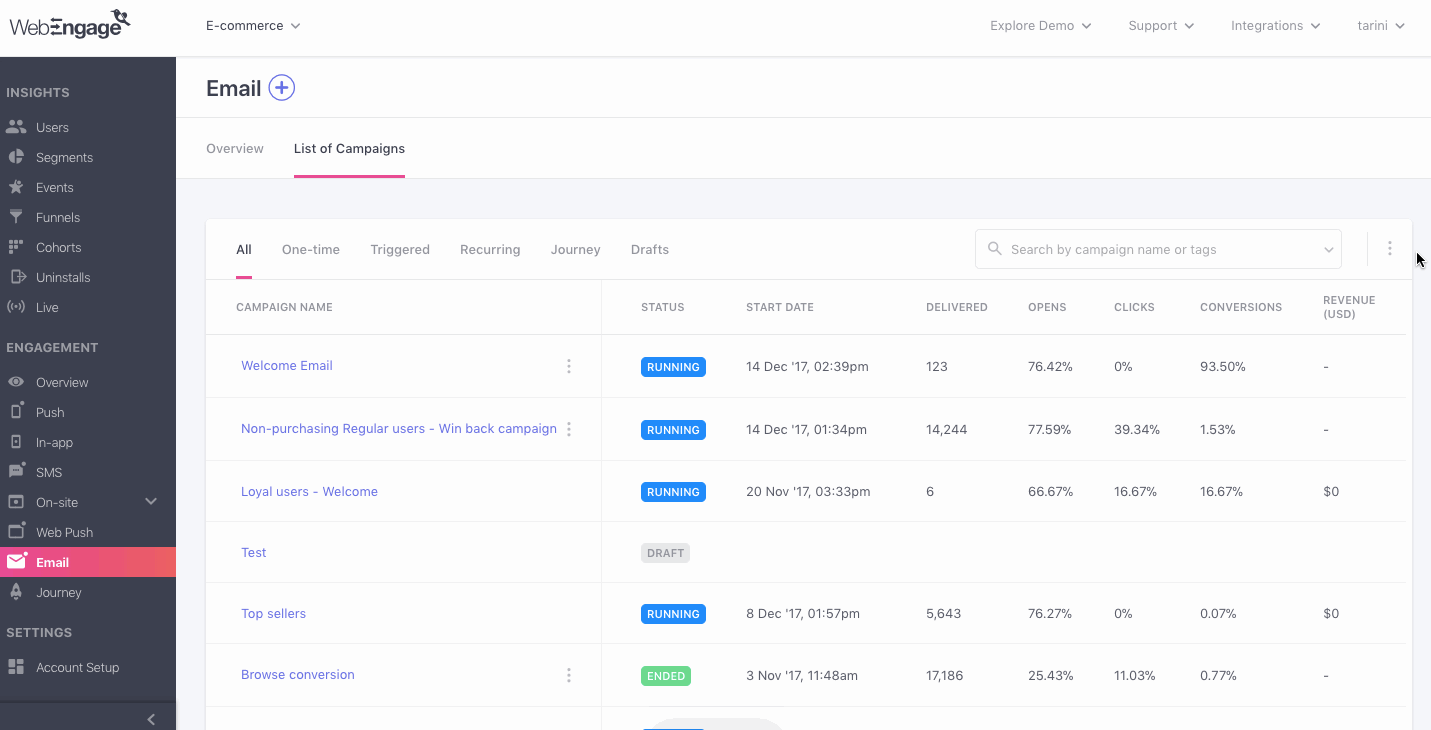1431x730 pixels.
Task: Select the All campaigns filter tab
Action: [244, 250]
